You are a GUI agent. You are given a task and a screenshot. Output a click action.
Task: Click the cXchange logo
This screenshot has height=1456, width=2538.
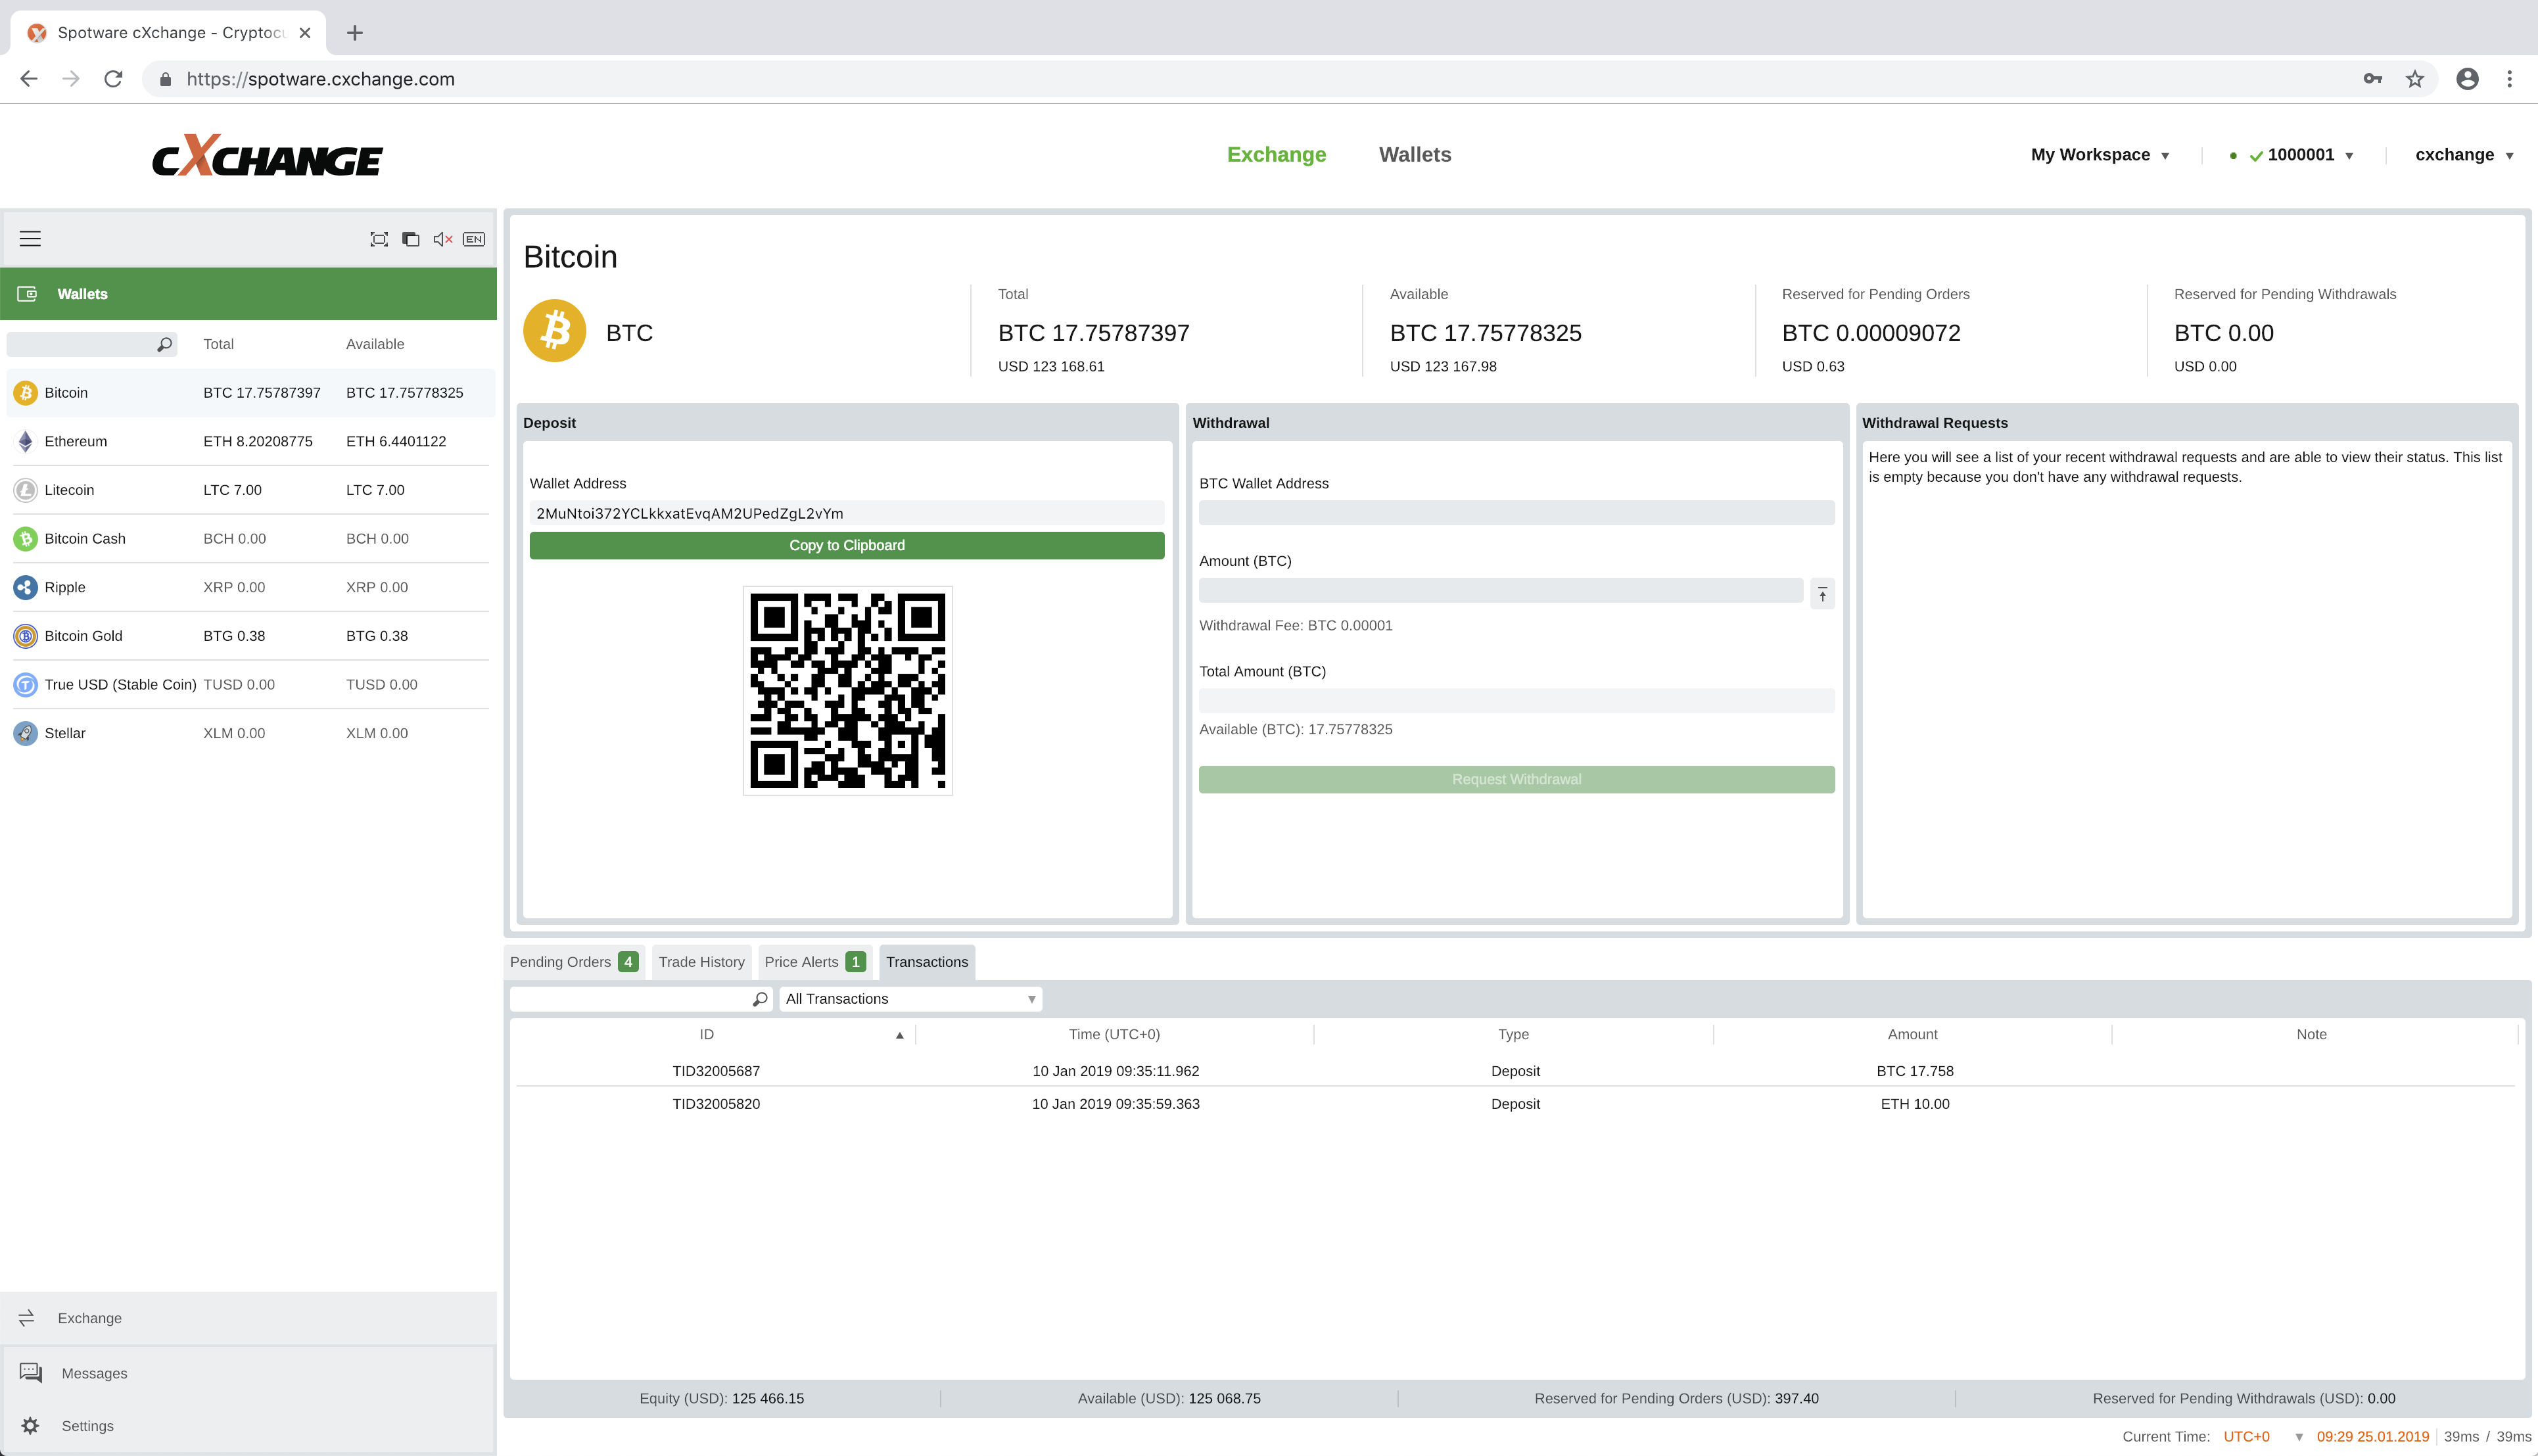[x=267, y=156]
